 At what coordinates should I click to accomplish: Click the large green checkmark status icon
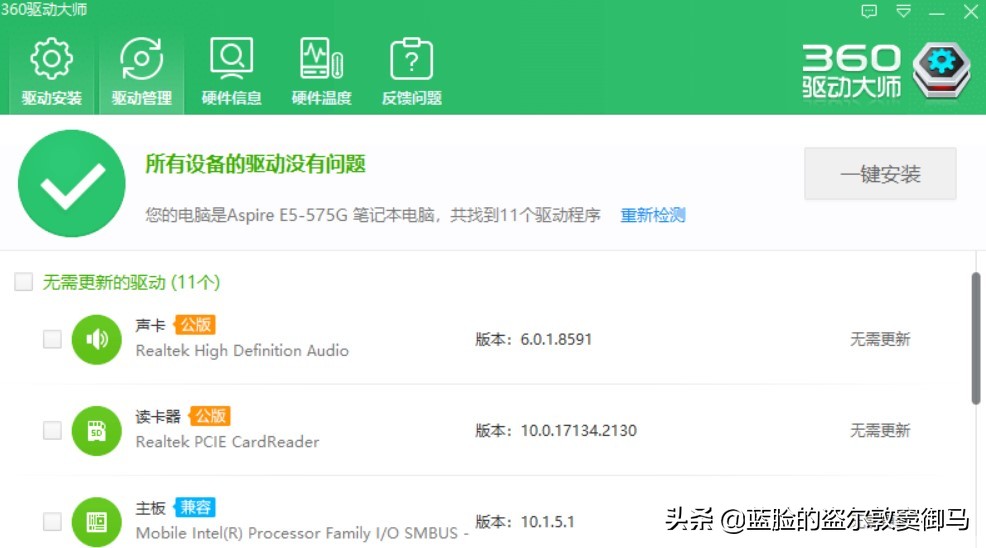click(x=72, y=183)
